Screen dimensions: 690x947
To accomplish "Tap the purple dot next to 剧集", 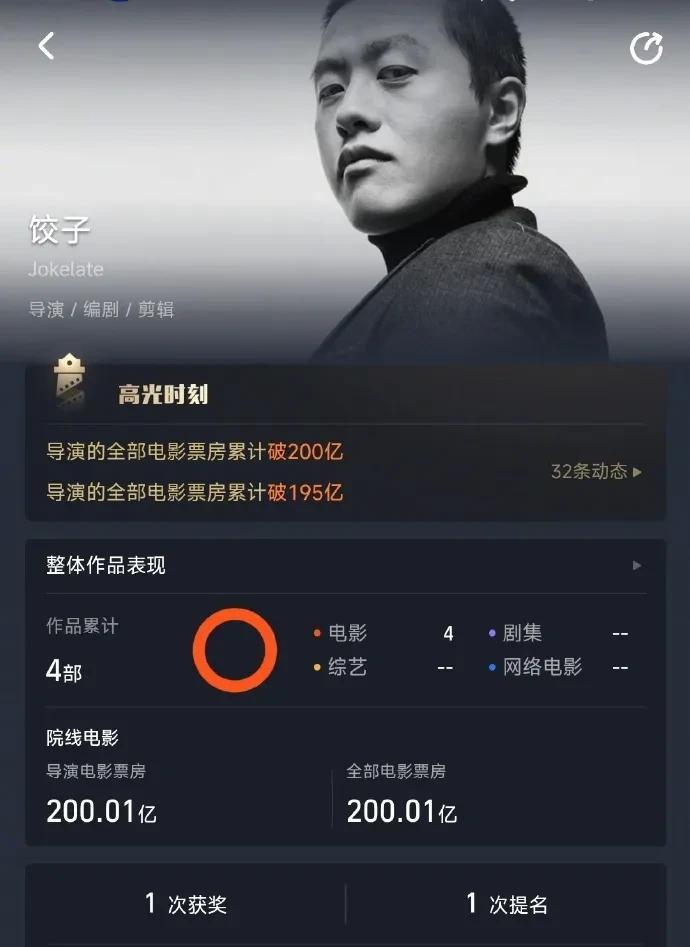I will (x=492, y=633).
